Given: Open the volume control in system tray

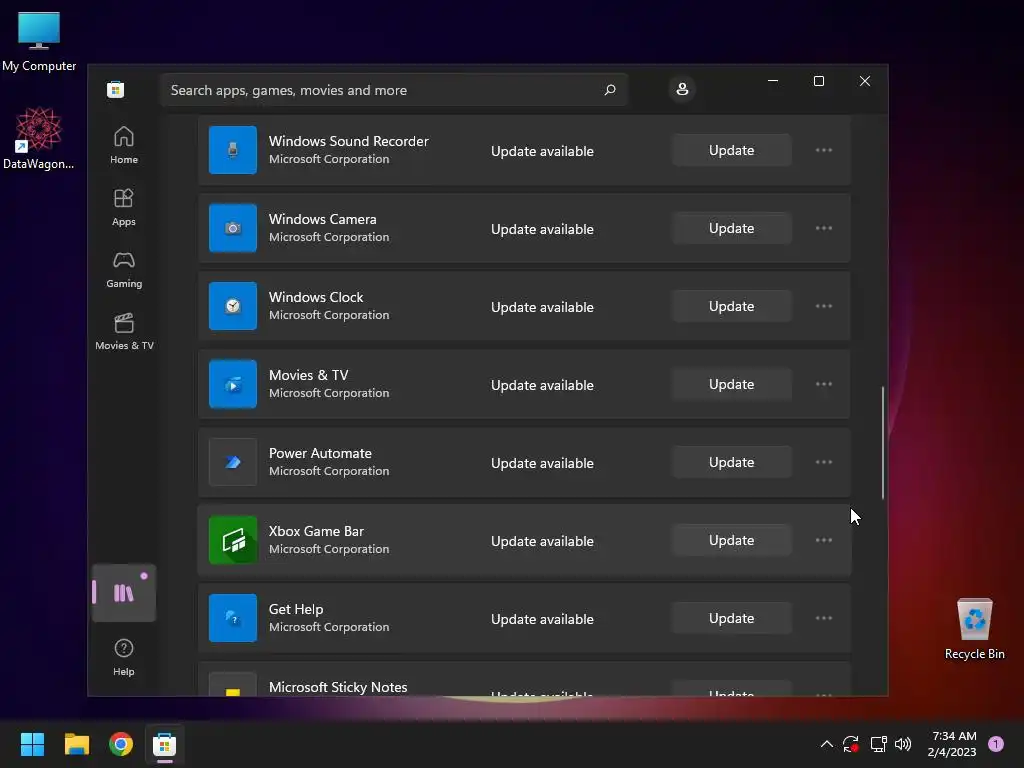Looking at the screenshot, I should coord(903,744).
